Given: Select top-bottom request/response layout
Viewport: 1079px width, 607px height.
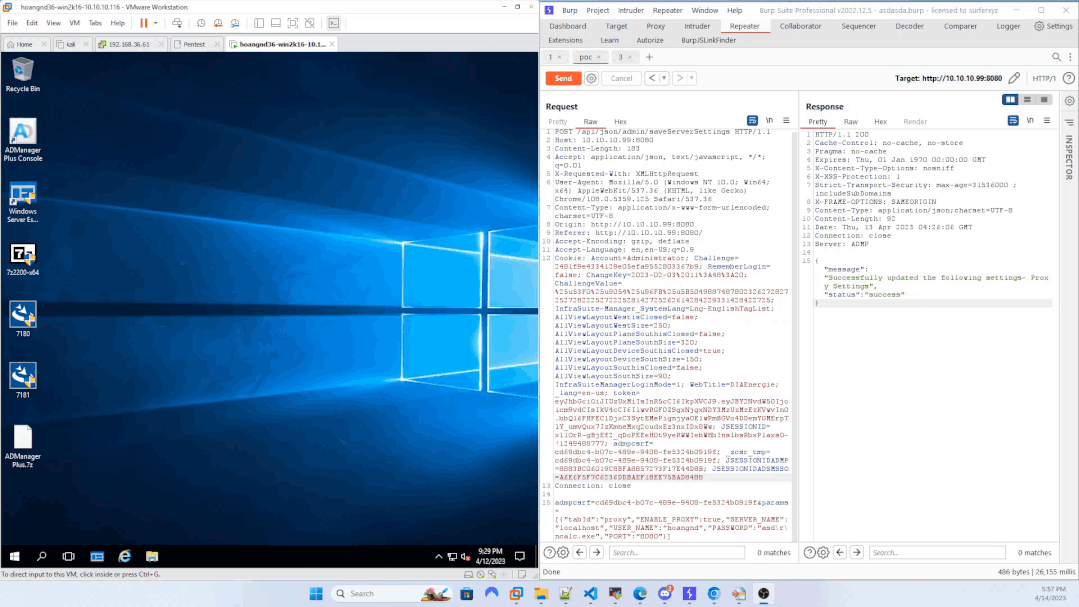Looking at the screenshot, I should 1027,100.
